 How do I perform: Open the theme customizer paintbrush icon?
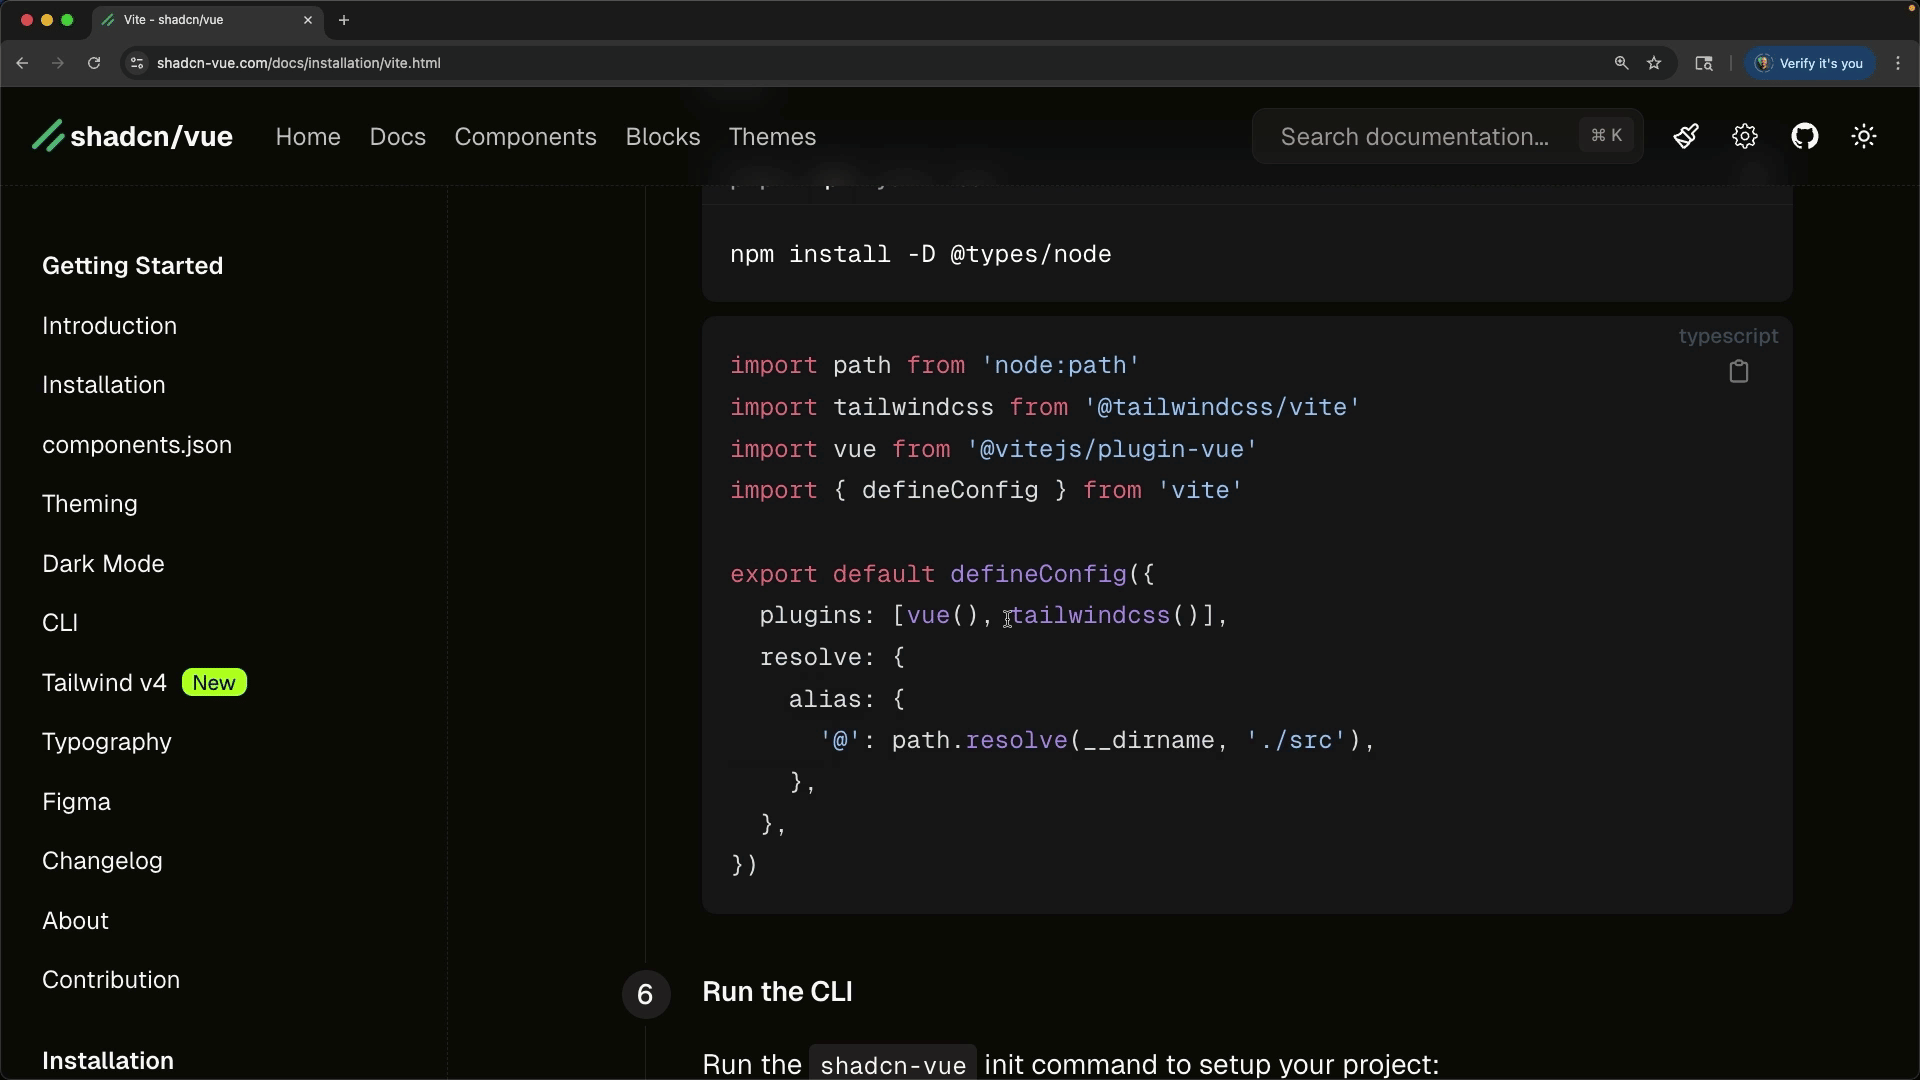(1686, 136)
